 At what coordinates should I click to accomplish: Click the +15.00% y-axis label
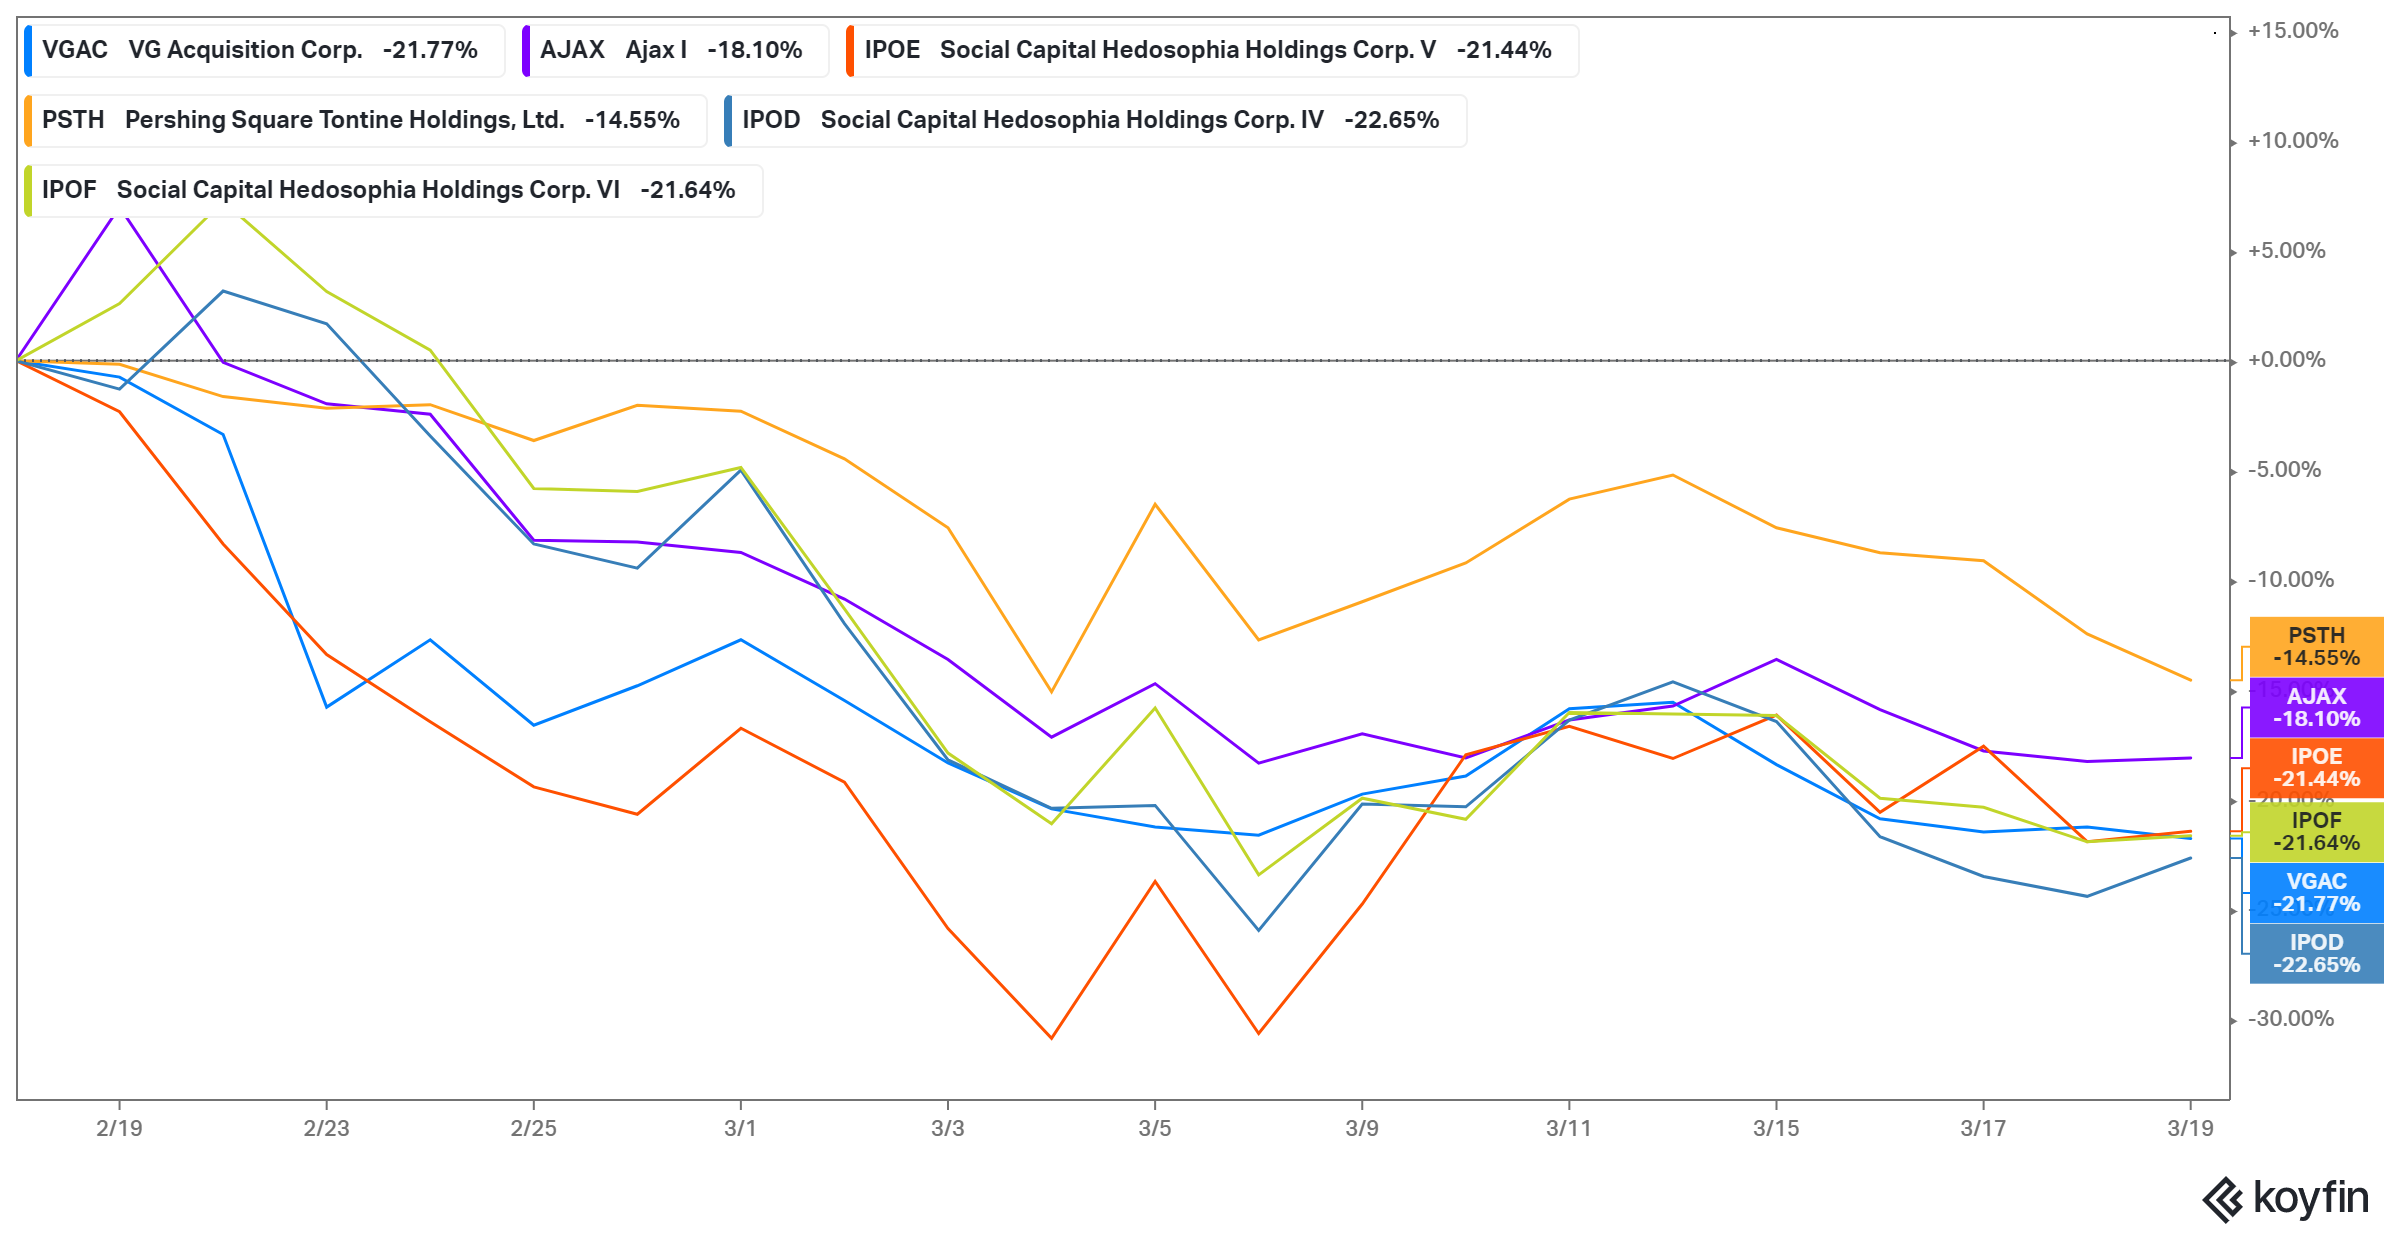pos(2293,31)
